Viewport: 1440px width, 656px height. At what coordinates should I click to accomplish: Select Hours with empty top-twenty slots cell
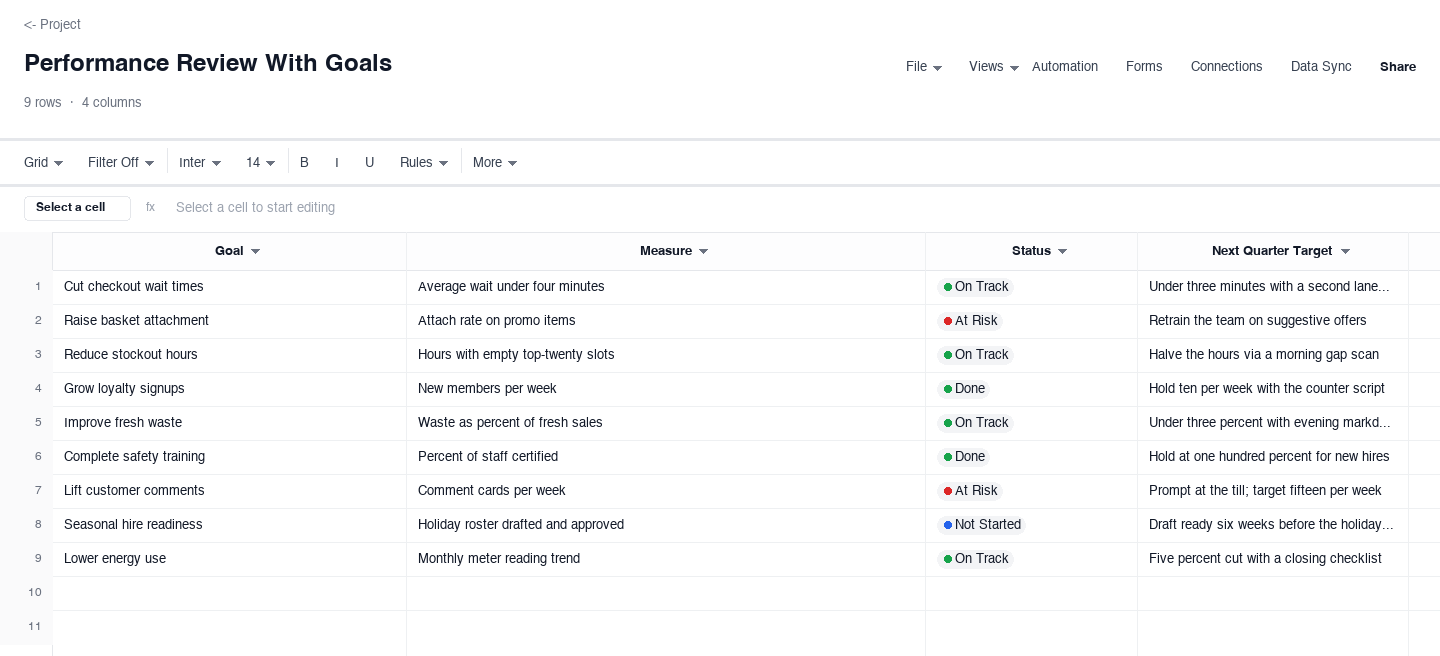[x=666, y=355]
